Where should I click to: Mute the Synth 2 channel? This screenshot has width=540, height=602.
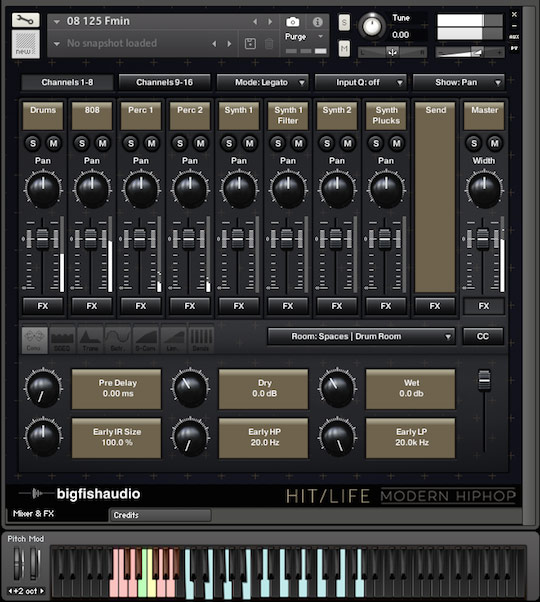348,144
